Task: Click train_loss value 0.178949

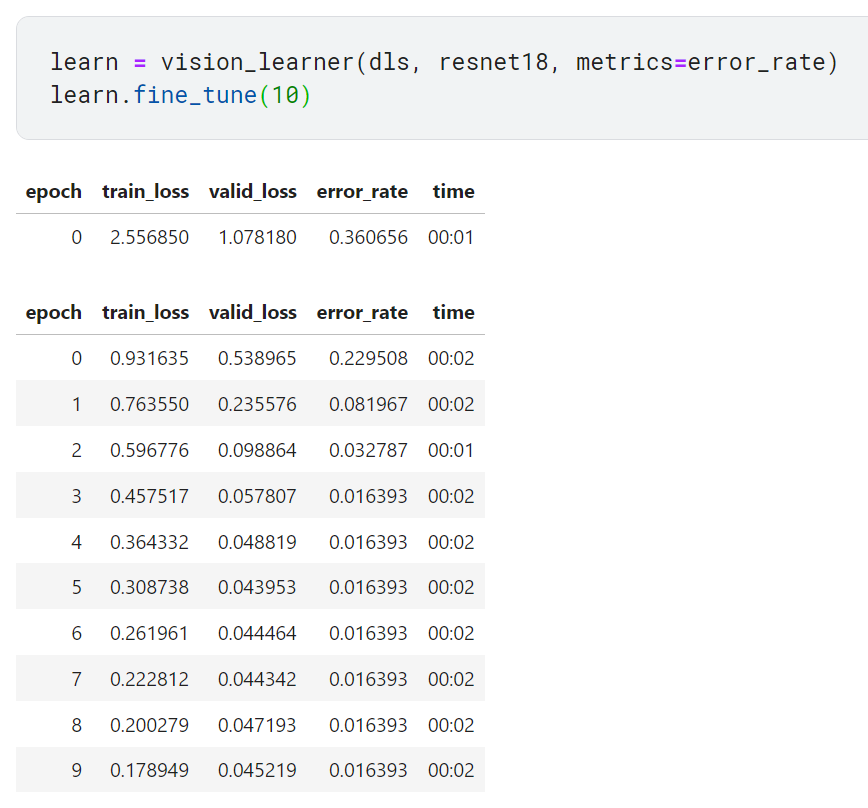Action: click(x=149, y=770)
